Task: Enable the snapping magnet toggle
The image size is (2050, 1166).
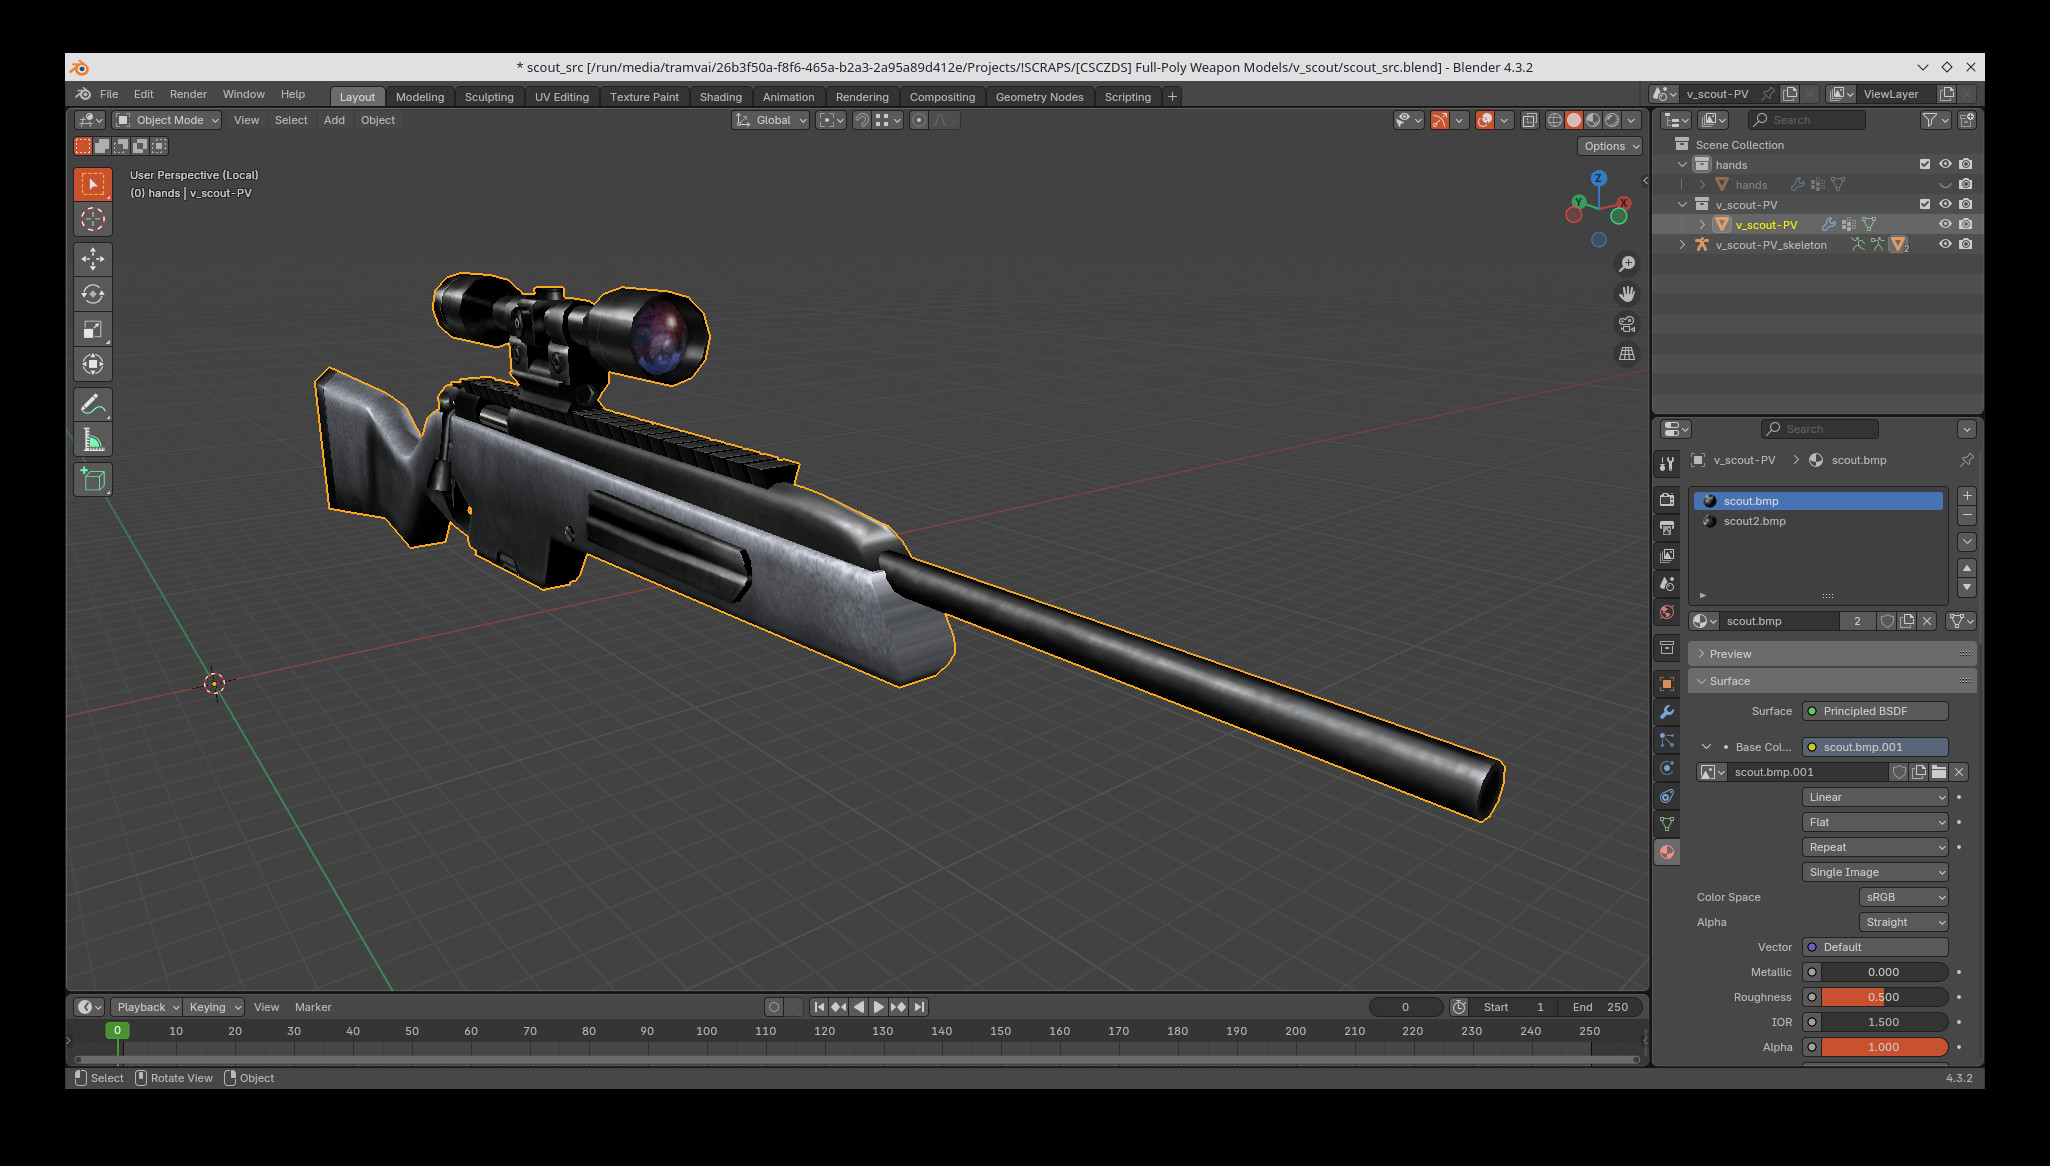Action: (x=861, y=120)
